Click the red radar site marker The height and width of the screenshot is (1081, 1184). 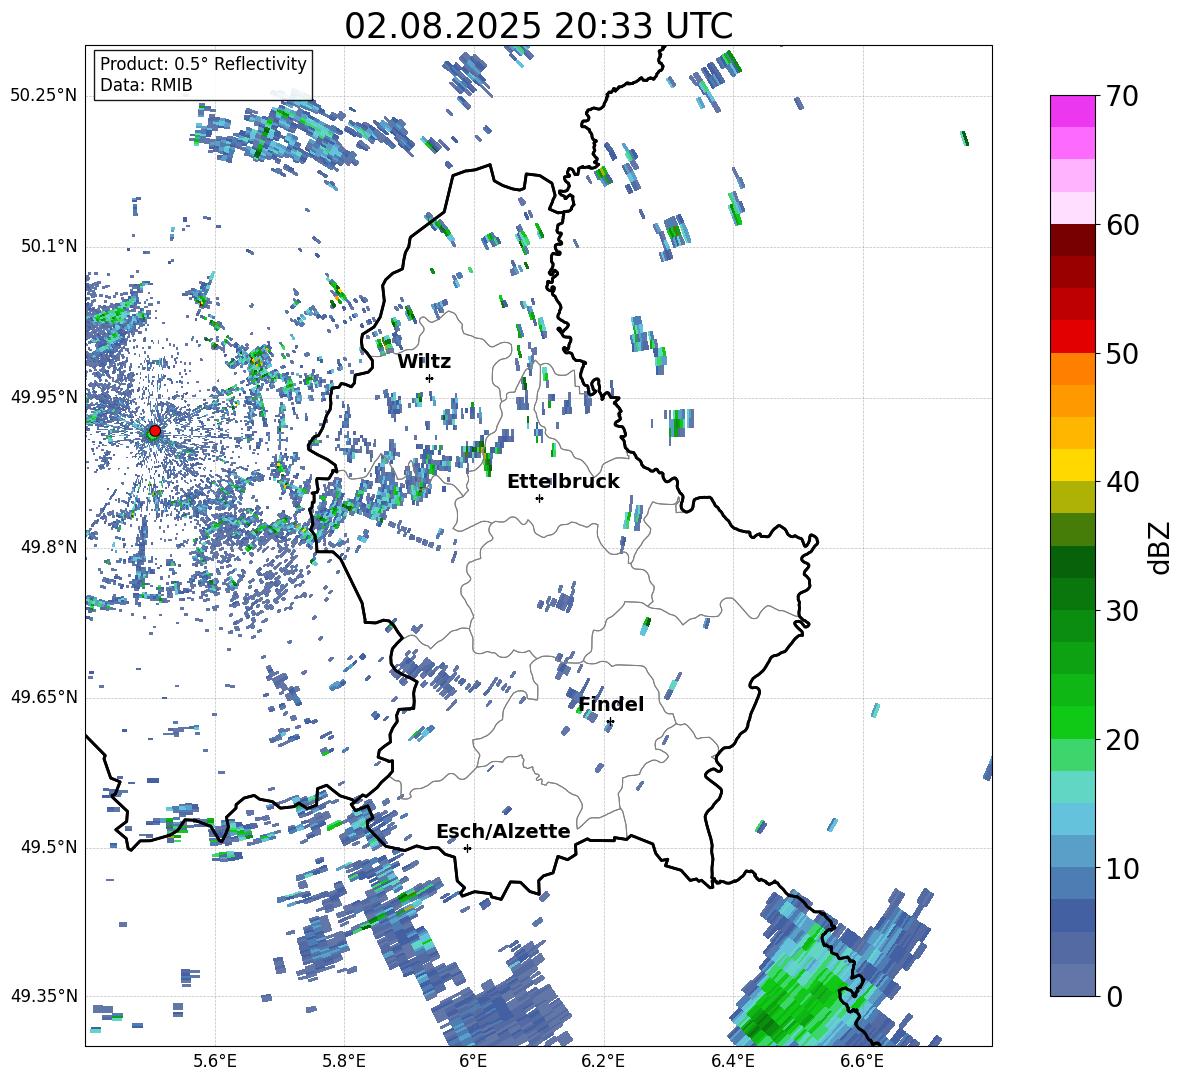point(155,430)
